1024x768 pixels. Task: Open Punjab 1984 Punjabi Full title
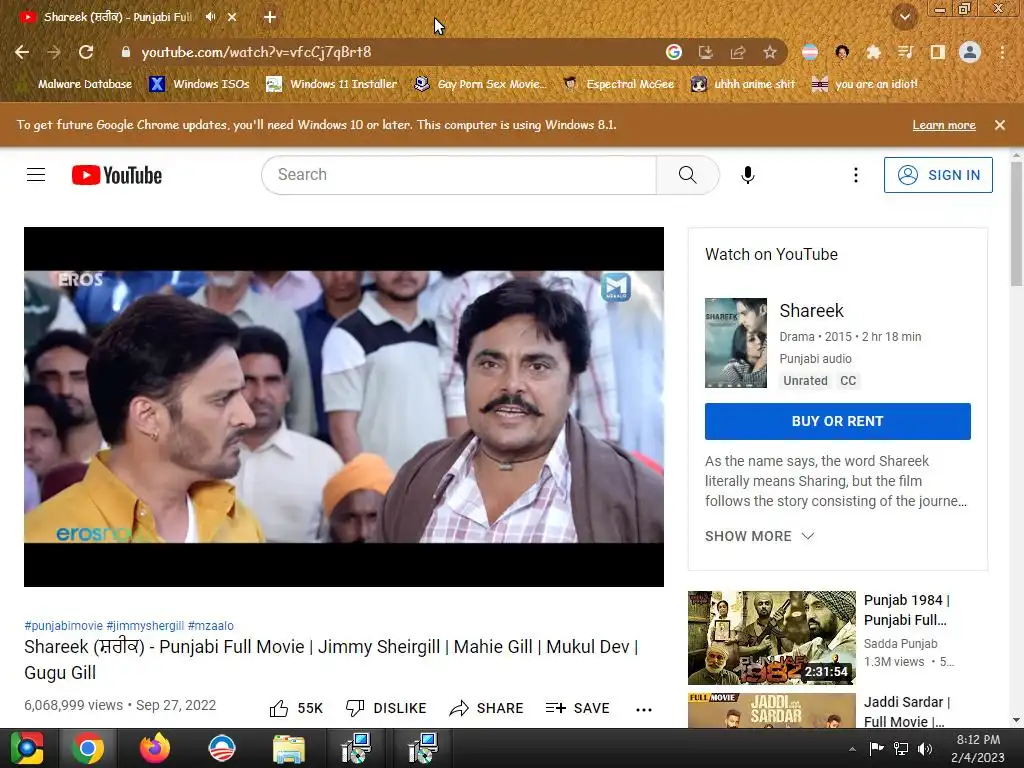(907, 610)
